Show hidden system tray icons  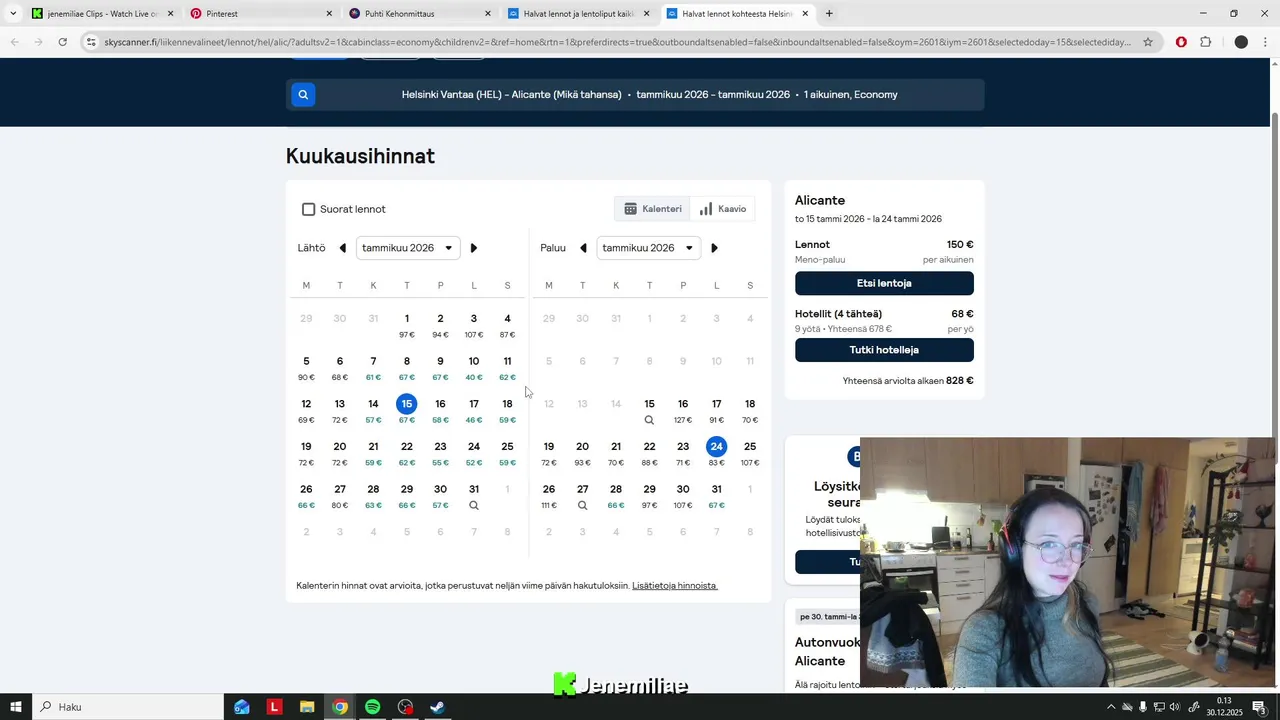[1110, 707]
